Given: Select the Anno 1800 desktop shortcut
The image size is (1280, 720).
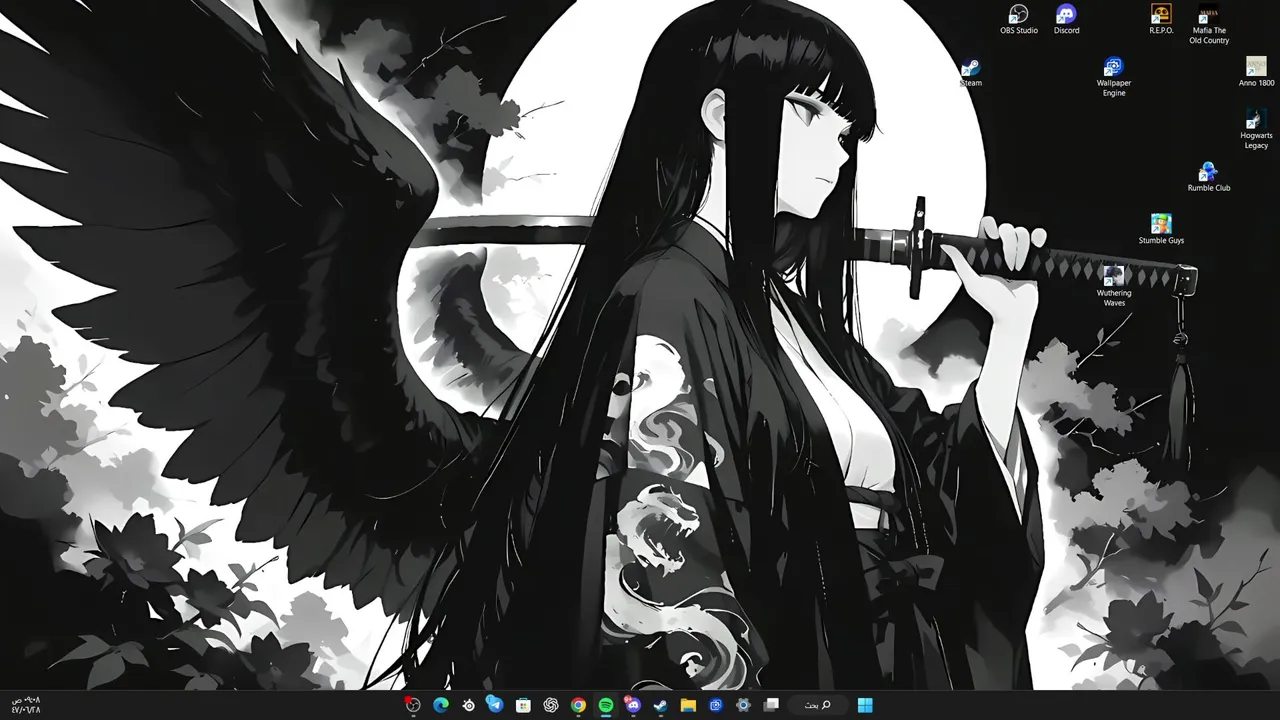Looking at the screenshot, I should (1256, 72).
